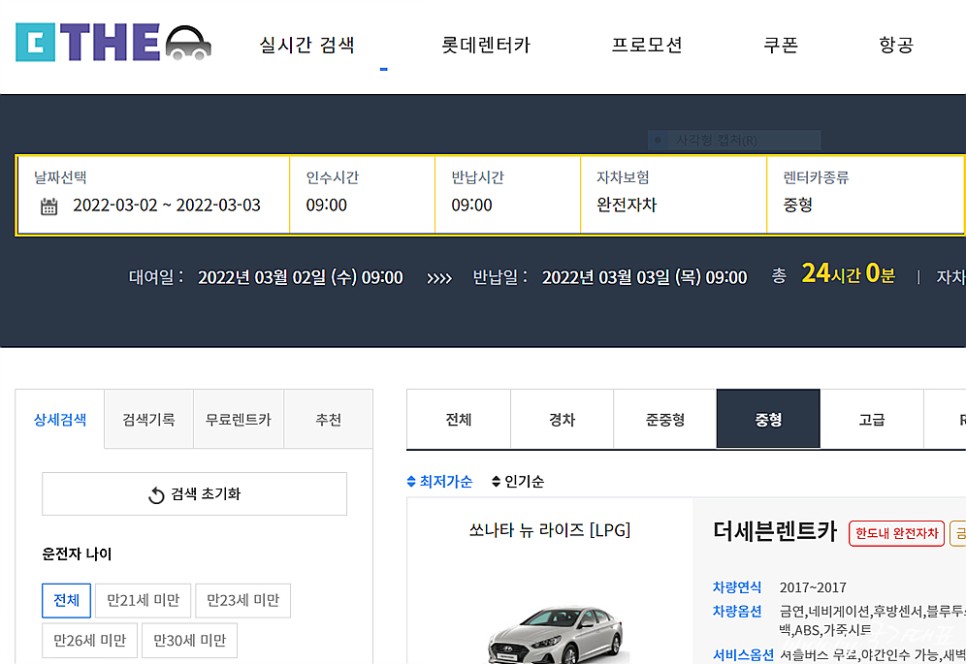Click the 차량옵션 label
The width and height of the screenshot is (966, 664).
point(737,612)
